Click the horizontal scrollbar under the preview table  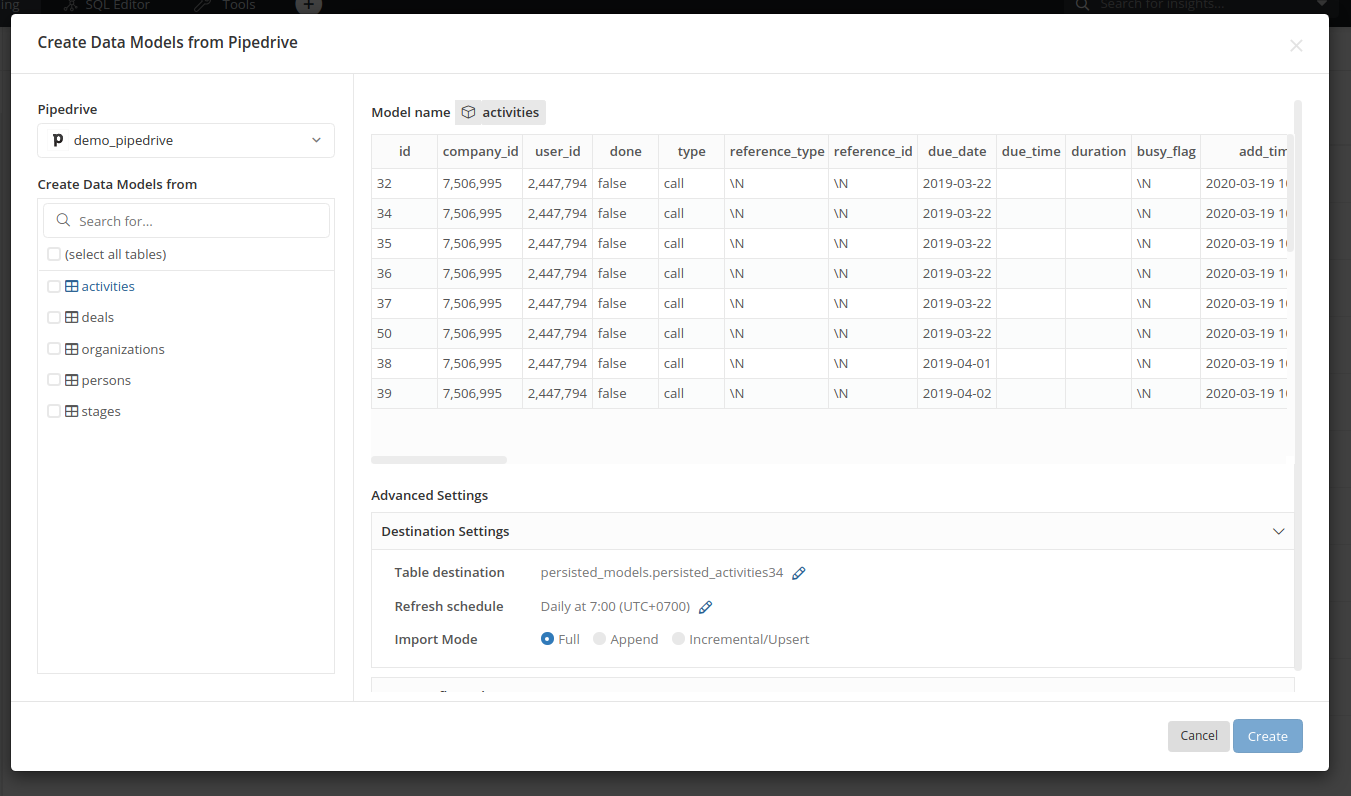pyautogui.click(x=439, y=460)
